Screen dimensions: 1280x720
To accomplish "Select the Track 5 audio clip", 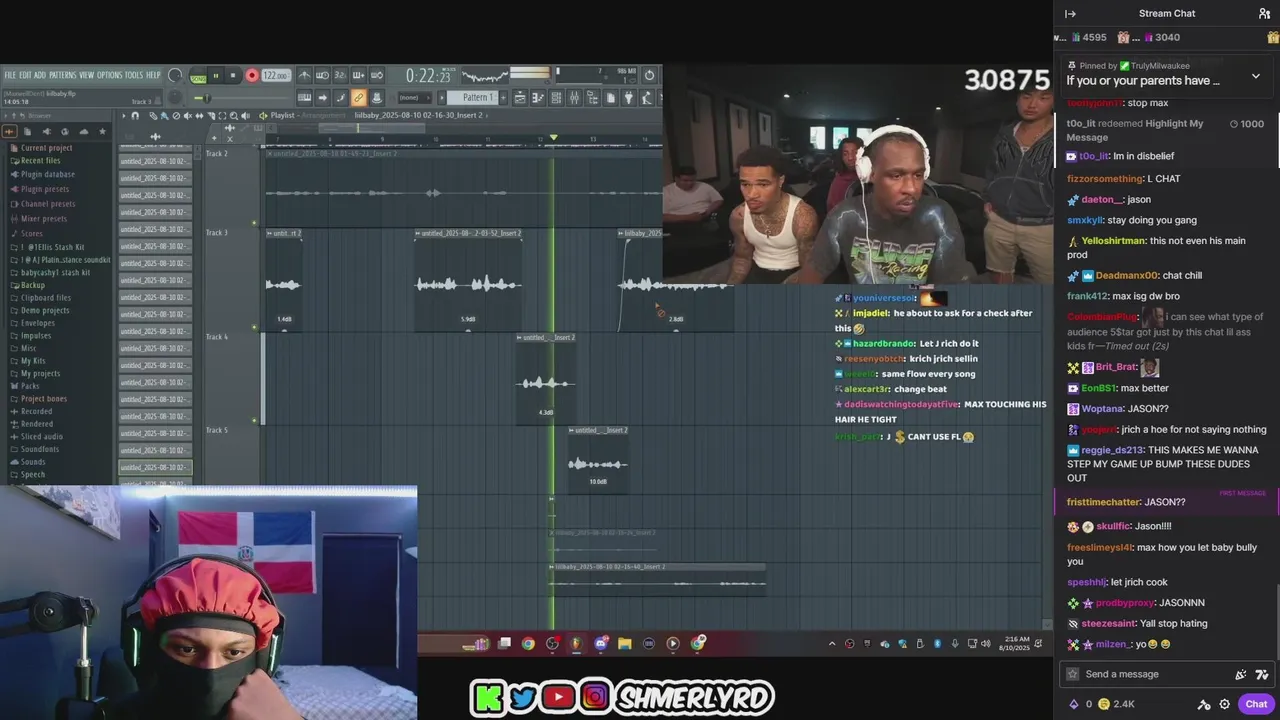I will click(x=598, y=458).
